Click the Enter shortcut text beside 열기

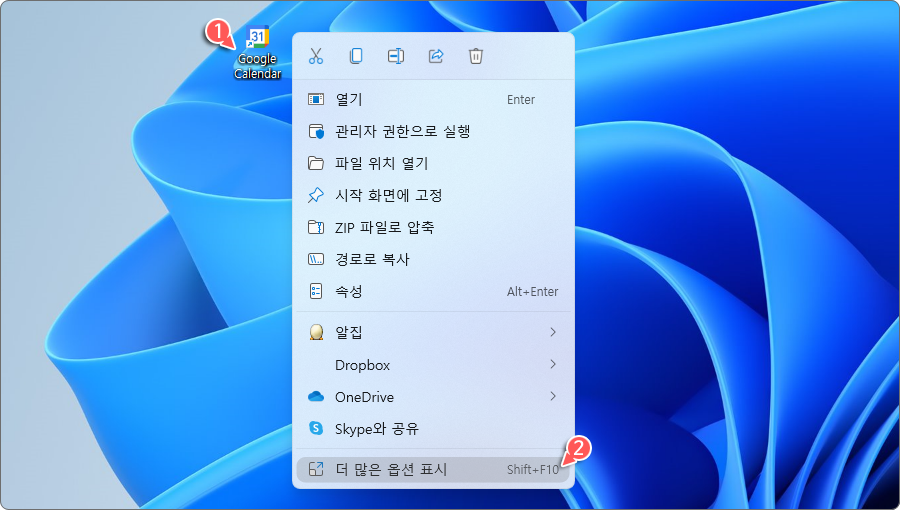[x=521, y=100]
